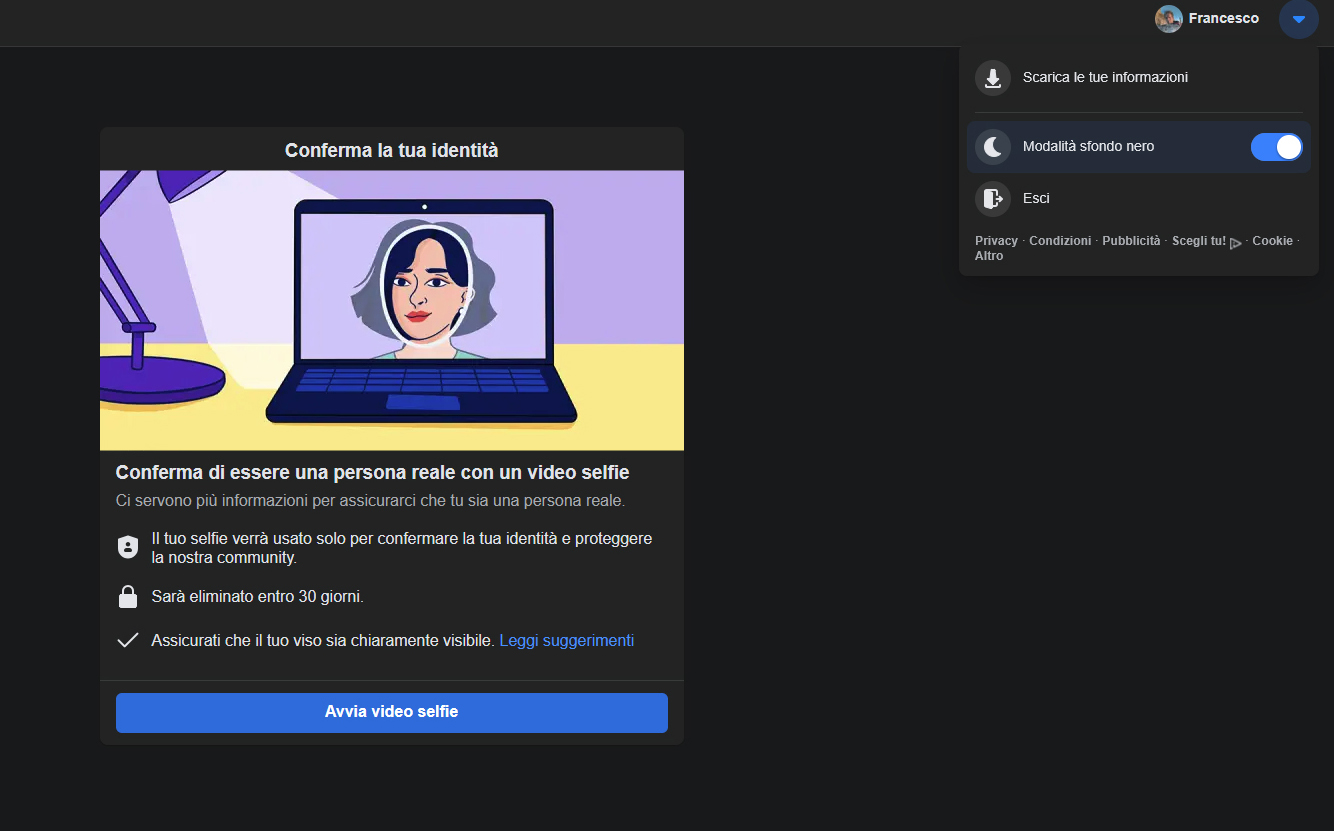Click the padlock icon beside deletion notice

click(127, 597)
